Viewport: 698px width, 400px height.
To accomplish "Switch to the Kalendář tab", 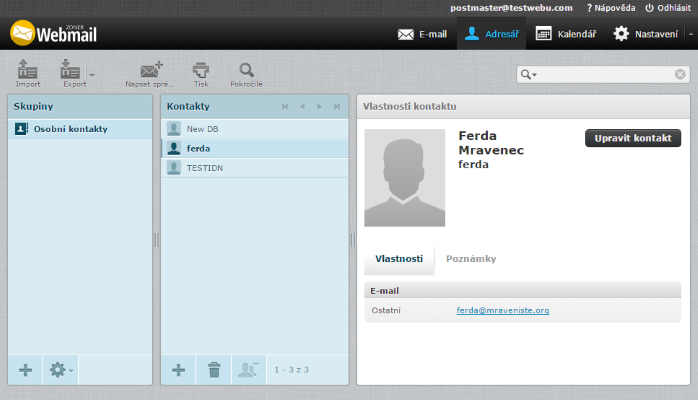I will pyautogui.click(x=566, y=34).
